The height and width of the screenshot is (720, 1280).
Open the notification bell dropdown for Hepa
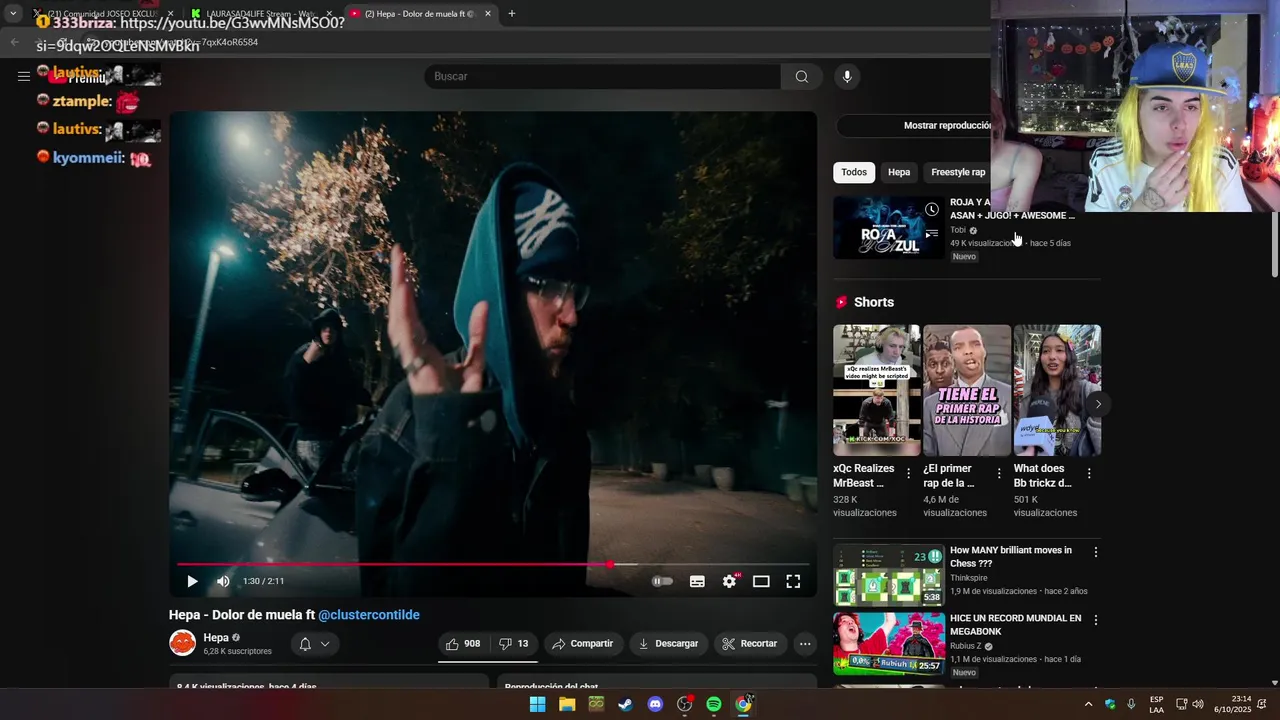tap(314, 644)
